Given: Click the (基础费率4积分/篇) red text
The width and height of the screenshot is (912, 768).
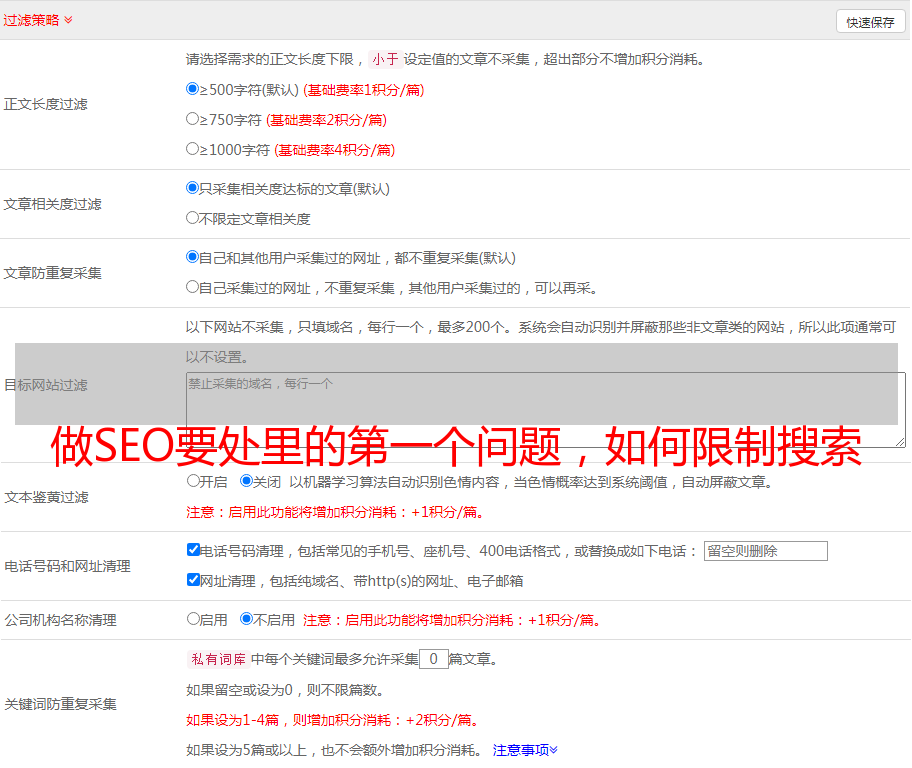Looking at the screenshot, I should pos(335,150).
